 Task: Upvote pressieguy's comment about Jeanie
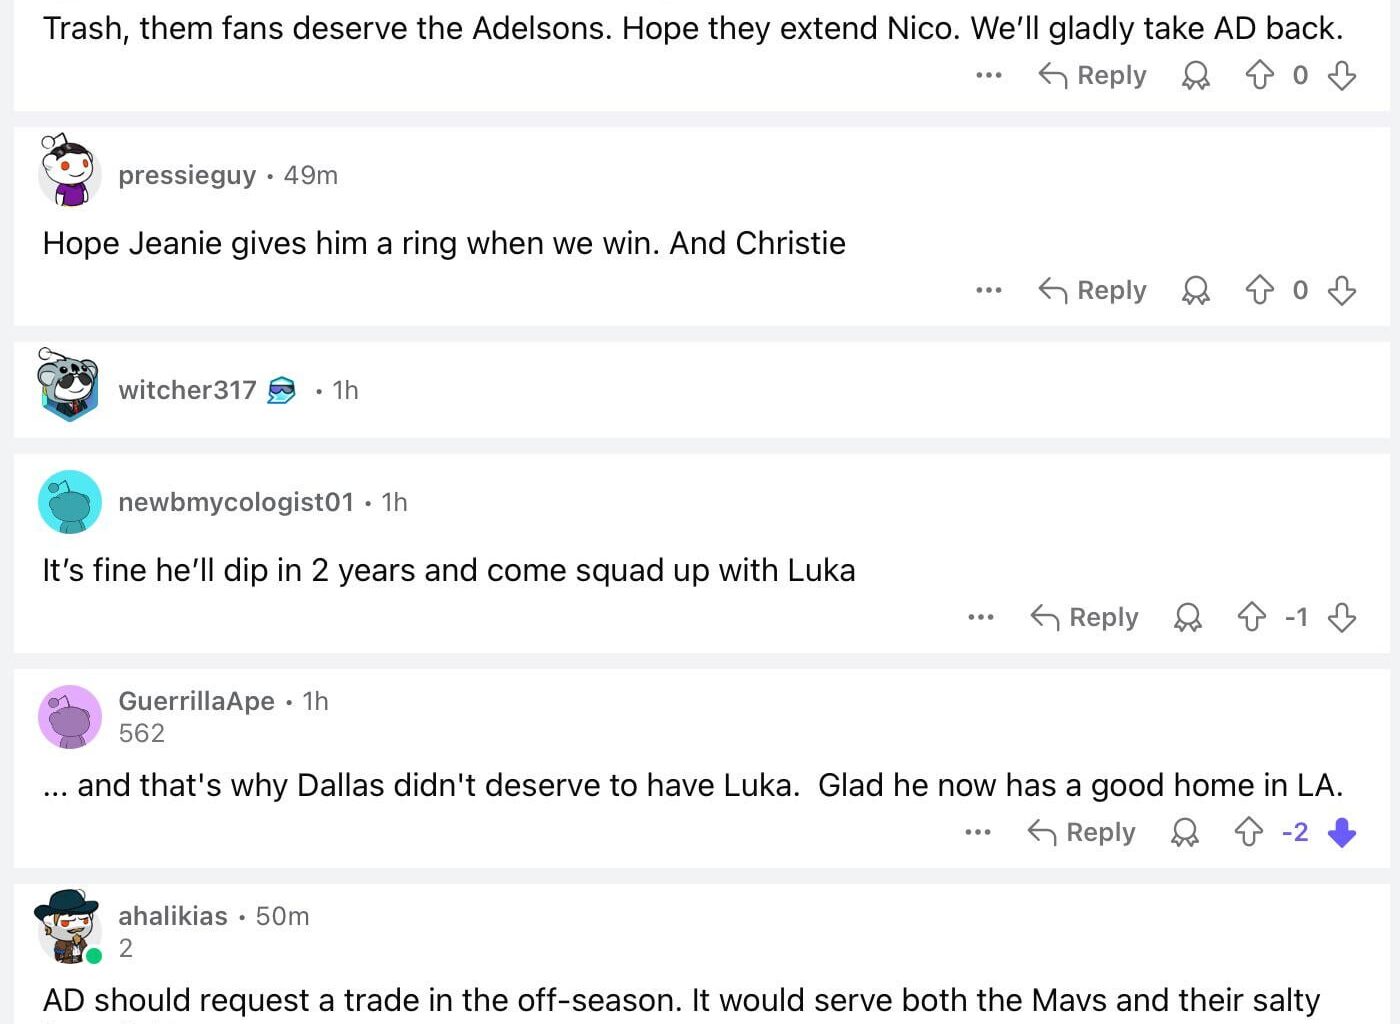(x=1258, y=290)
